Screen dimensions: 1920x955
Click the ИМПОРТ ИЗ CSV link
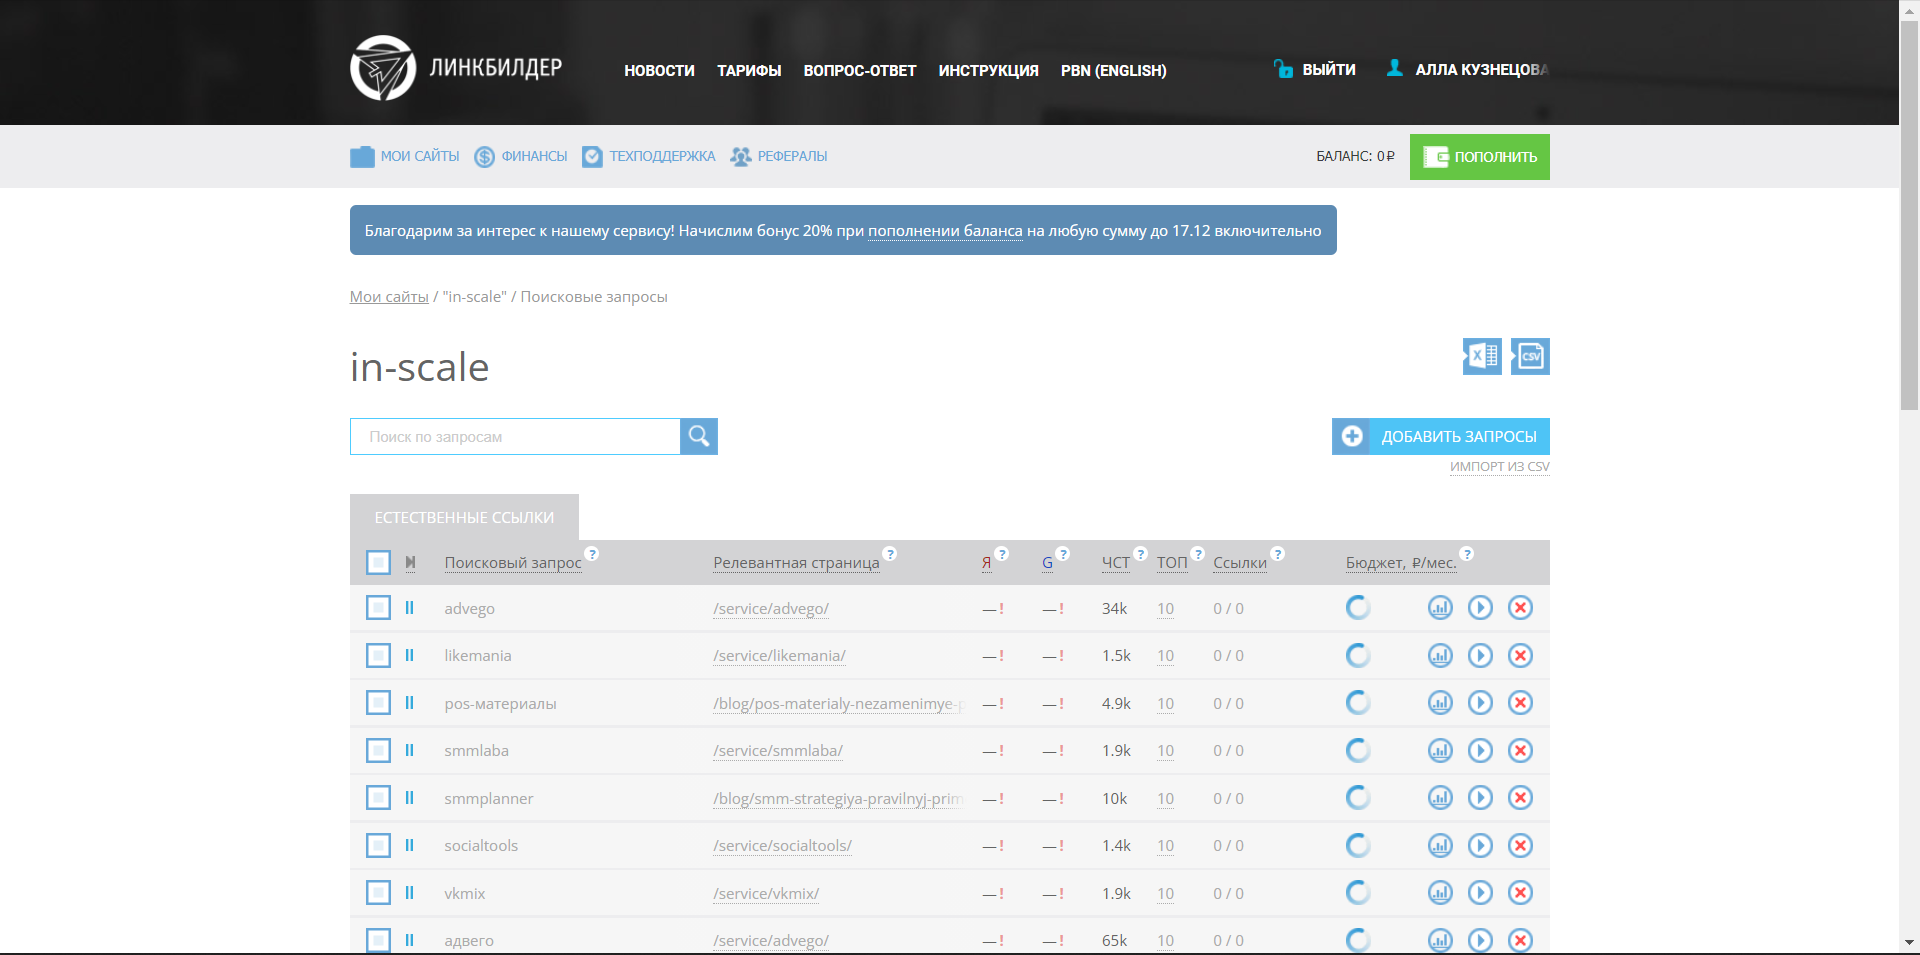pyautogui.click(x=1500, y=467)
